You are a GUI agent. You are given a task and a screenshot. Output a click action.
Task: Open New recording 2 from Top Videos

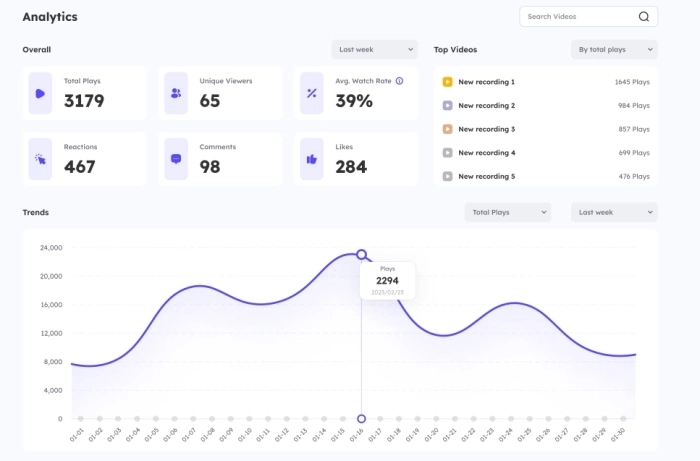point(486,106)
